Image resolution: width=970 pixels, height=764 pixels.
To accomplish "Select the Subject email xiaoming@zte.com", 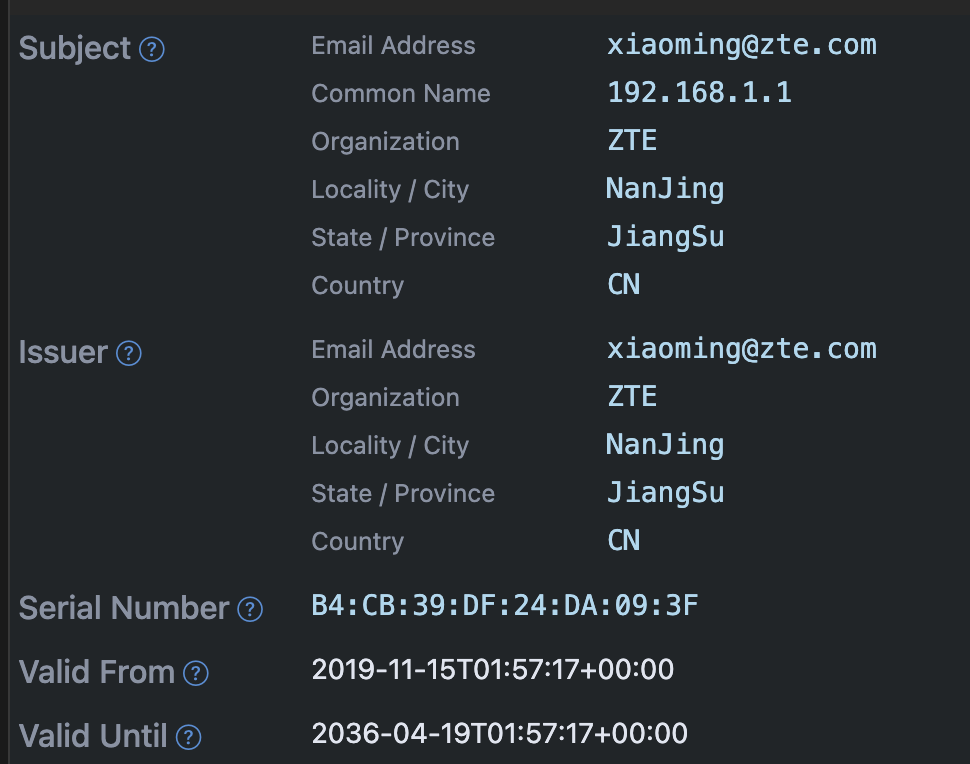I will [742, 45].
